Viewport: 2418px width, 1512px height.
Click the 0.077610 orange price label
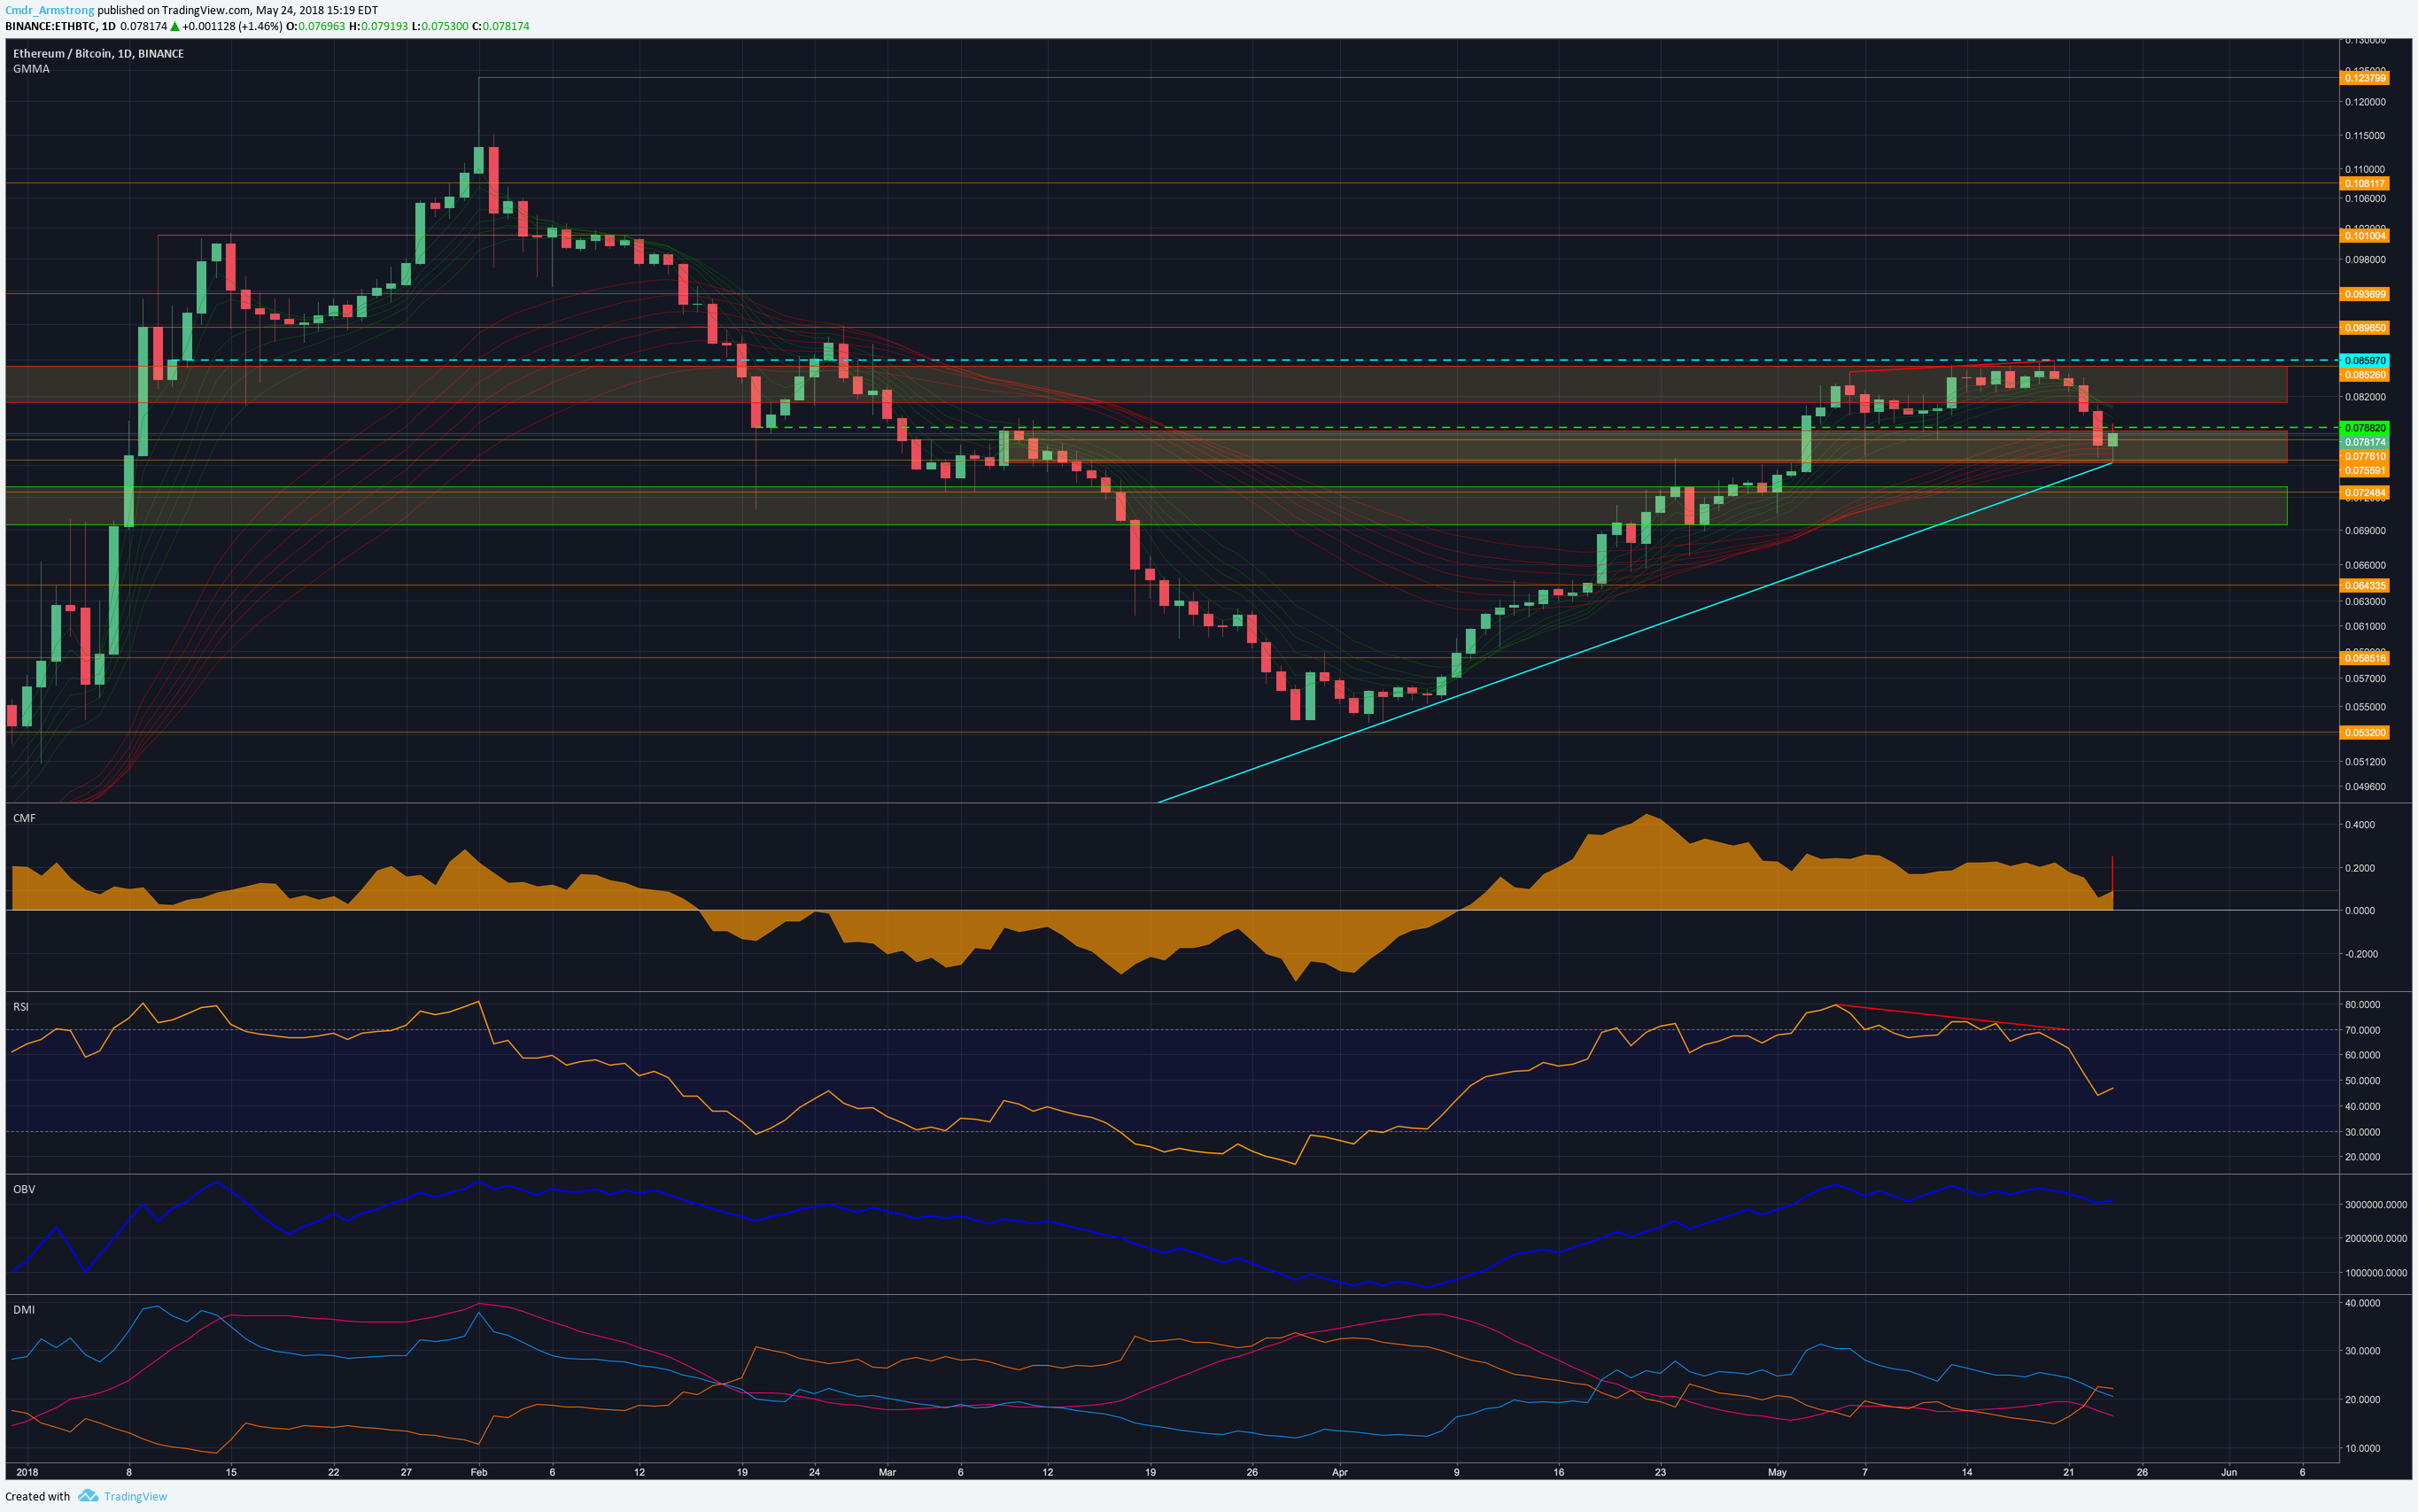click(x=2365, y=456)
